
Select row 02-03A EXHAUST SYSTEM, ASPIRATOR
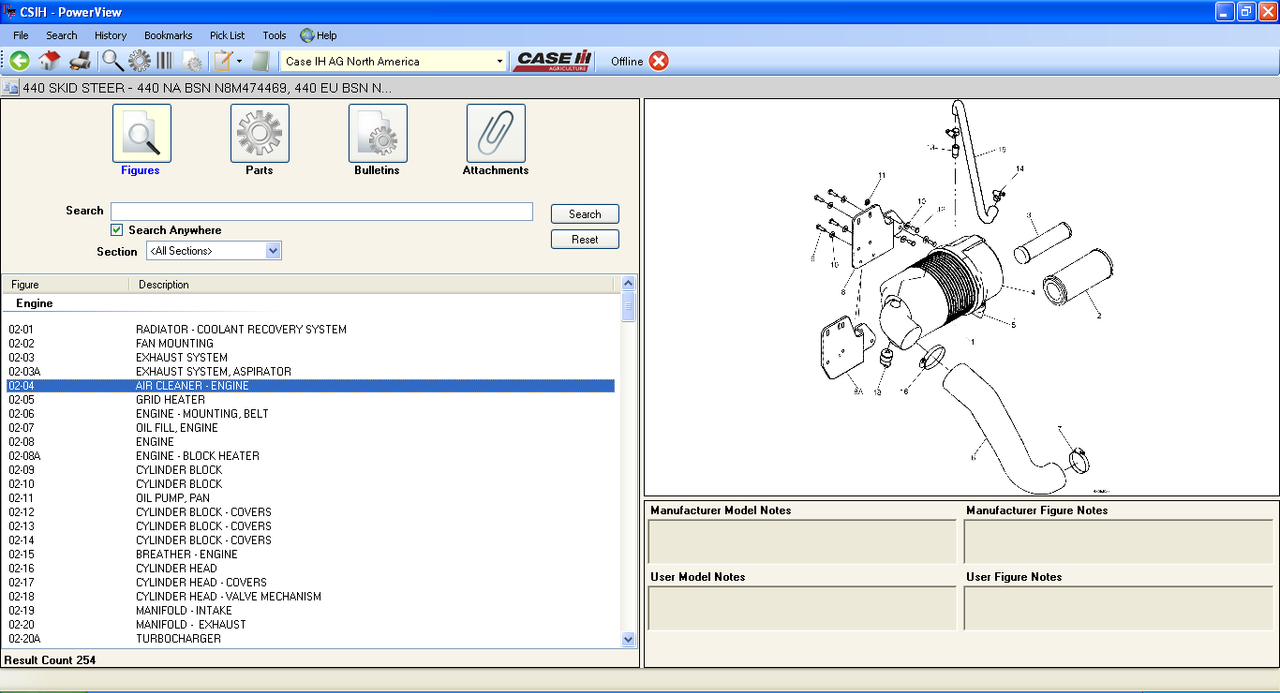tap(310, 372)
